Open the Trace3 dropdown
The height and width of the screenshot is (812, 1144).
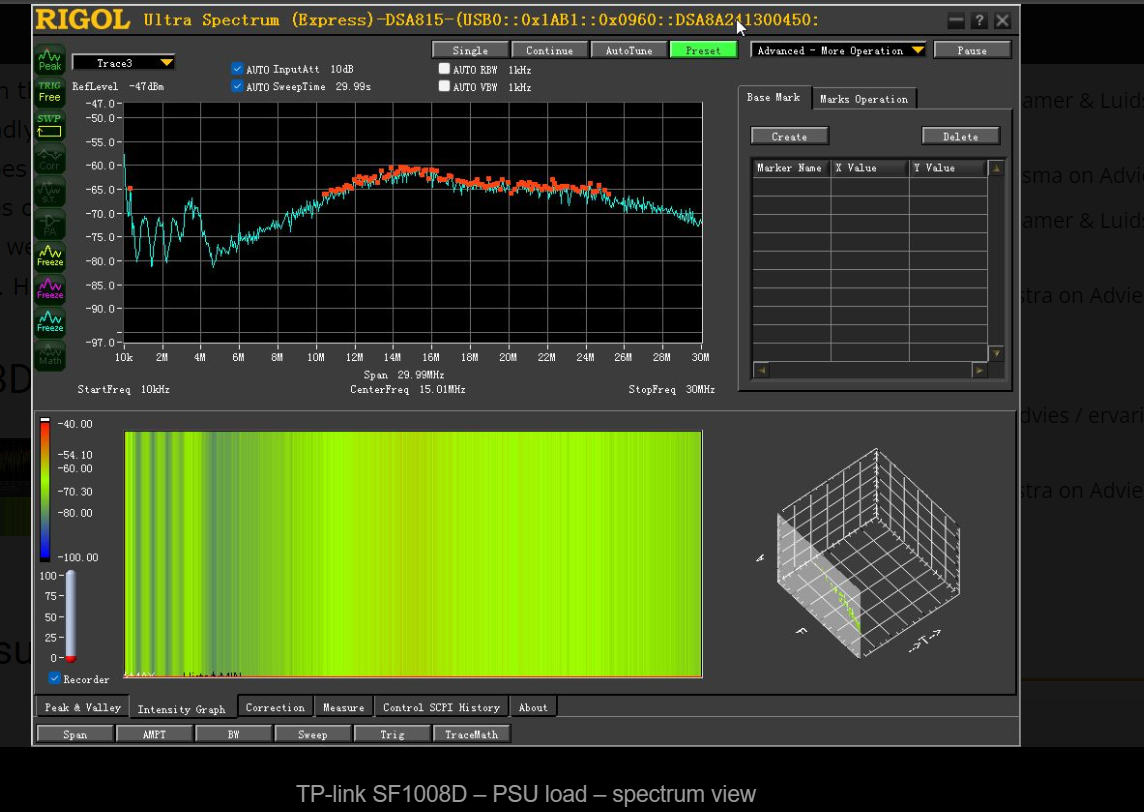(x=123, y=63)
